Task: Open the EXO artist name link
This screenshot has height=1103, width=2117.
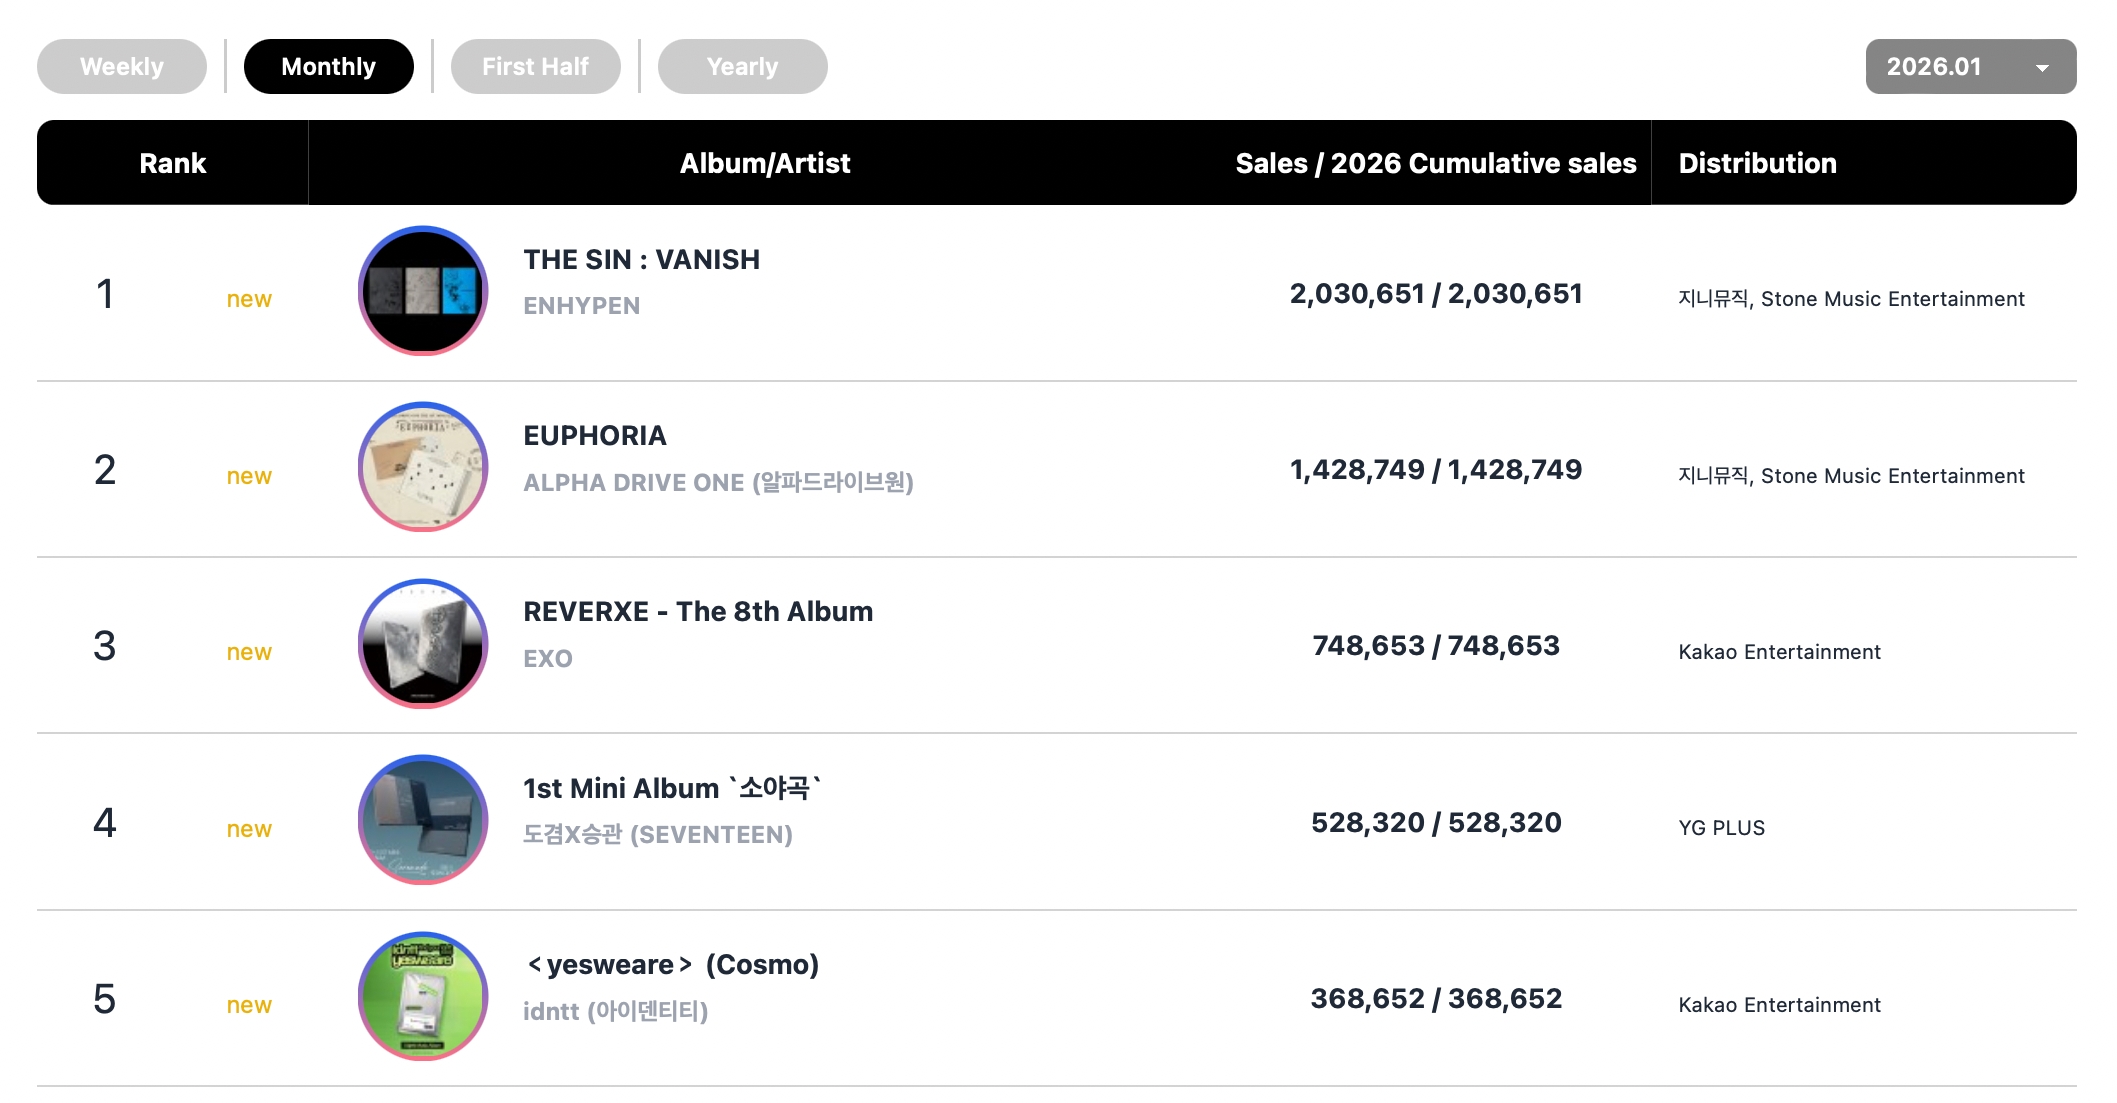Action: point(548,659)
